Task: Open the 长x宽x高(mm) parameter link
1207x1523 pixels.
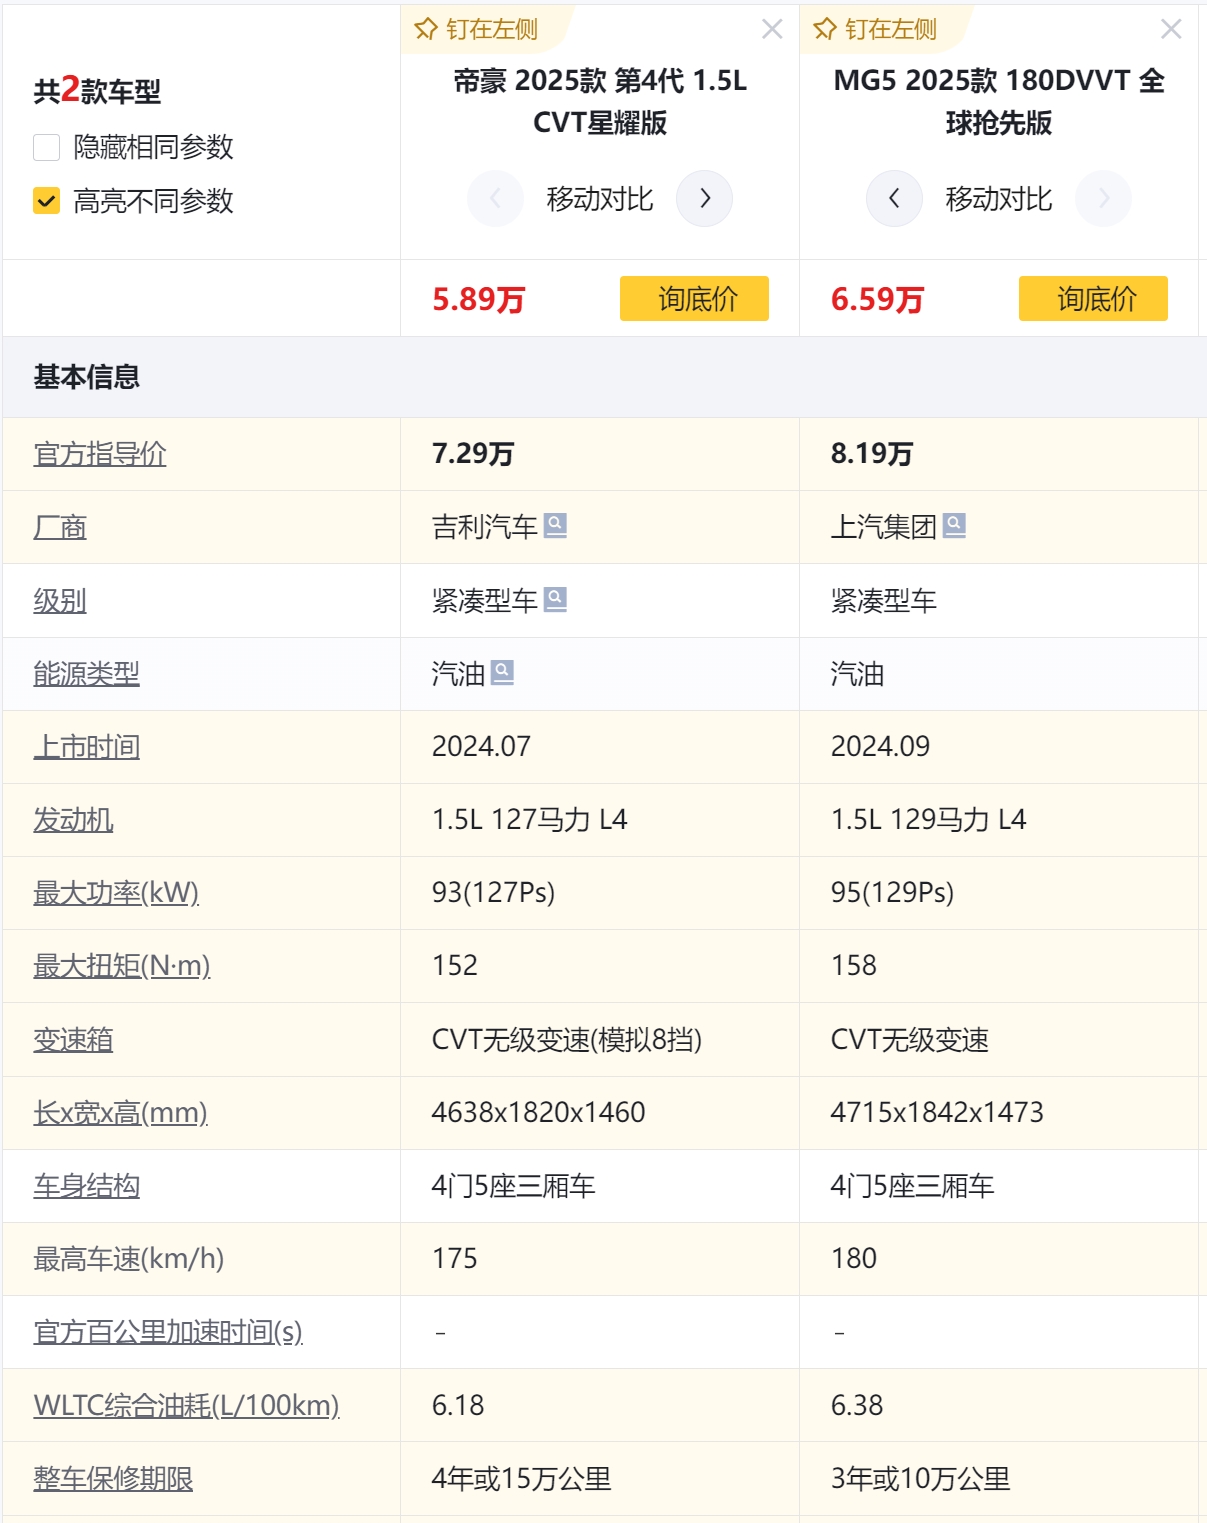Action: [120, 1112]
